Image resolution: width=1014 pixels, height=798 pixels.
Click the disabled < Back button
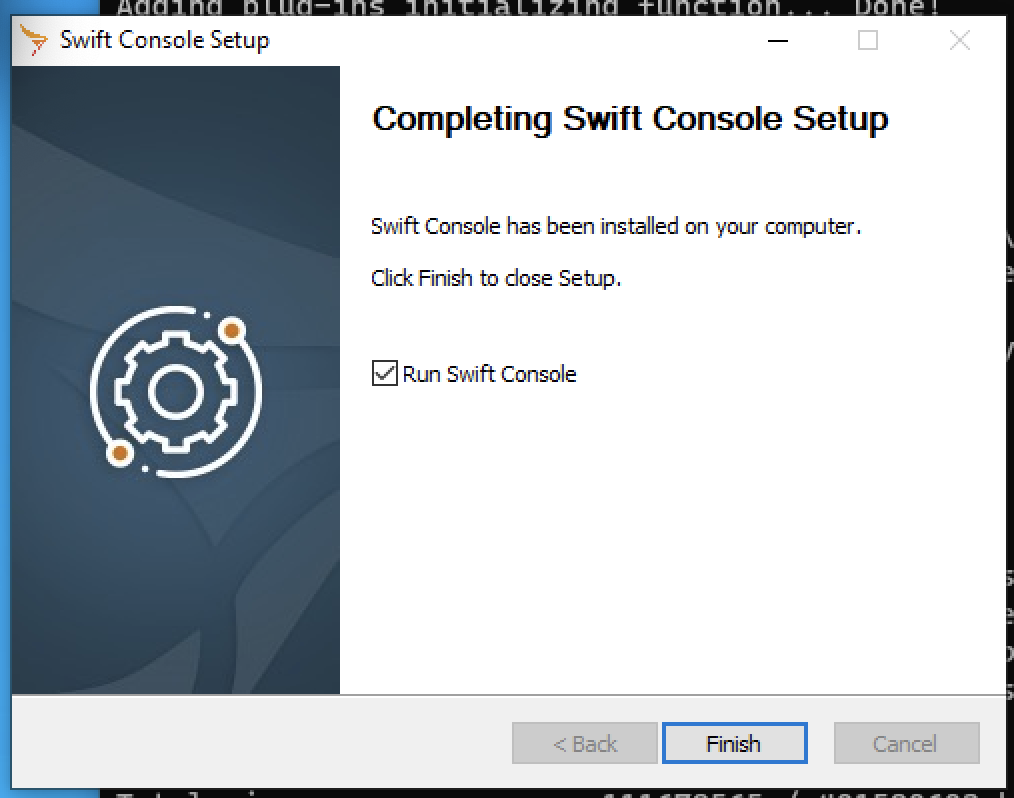[585, 743]
